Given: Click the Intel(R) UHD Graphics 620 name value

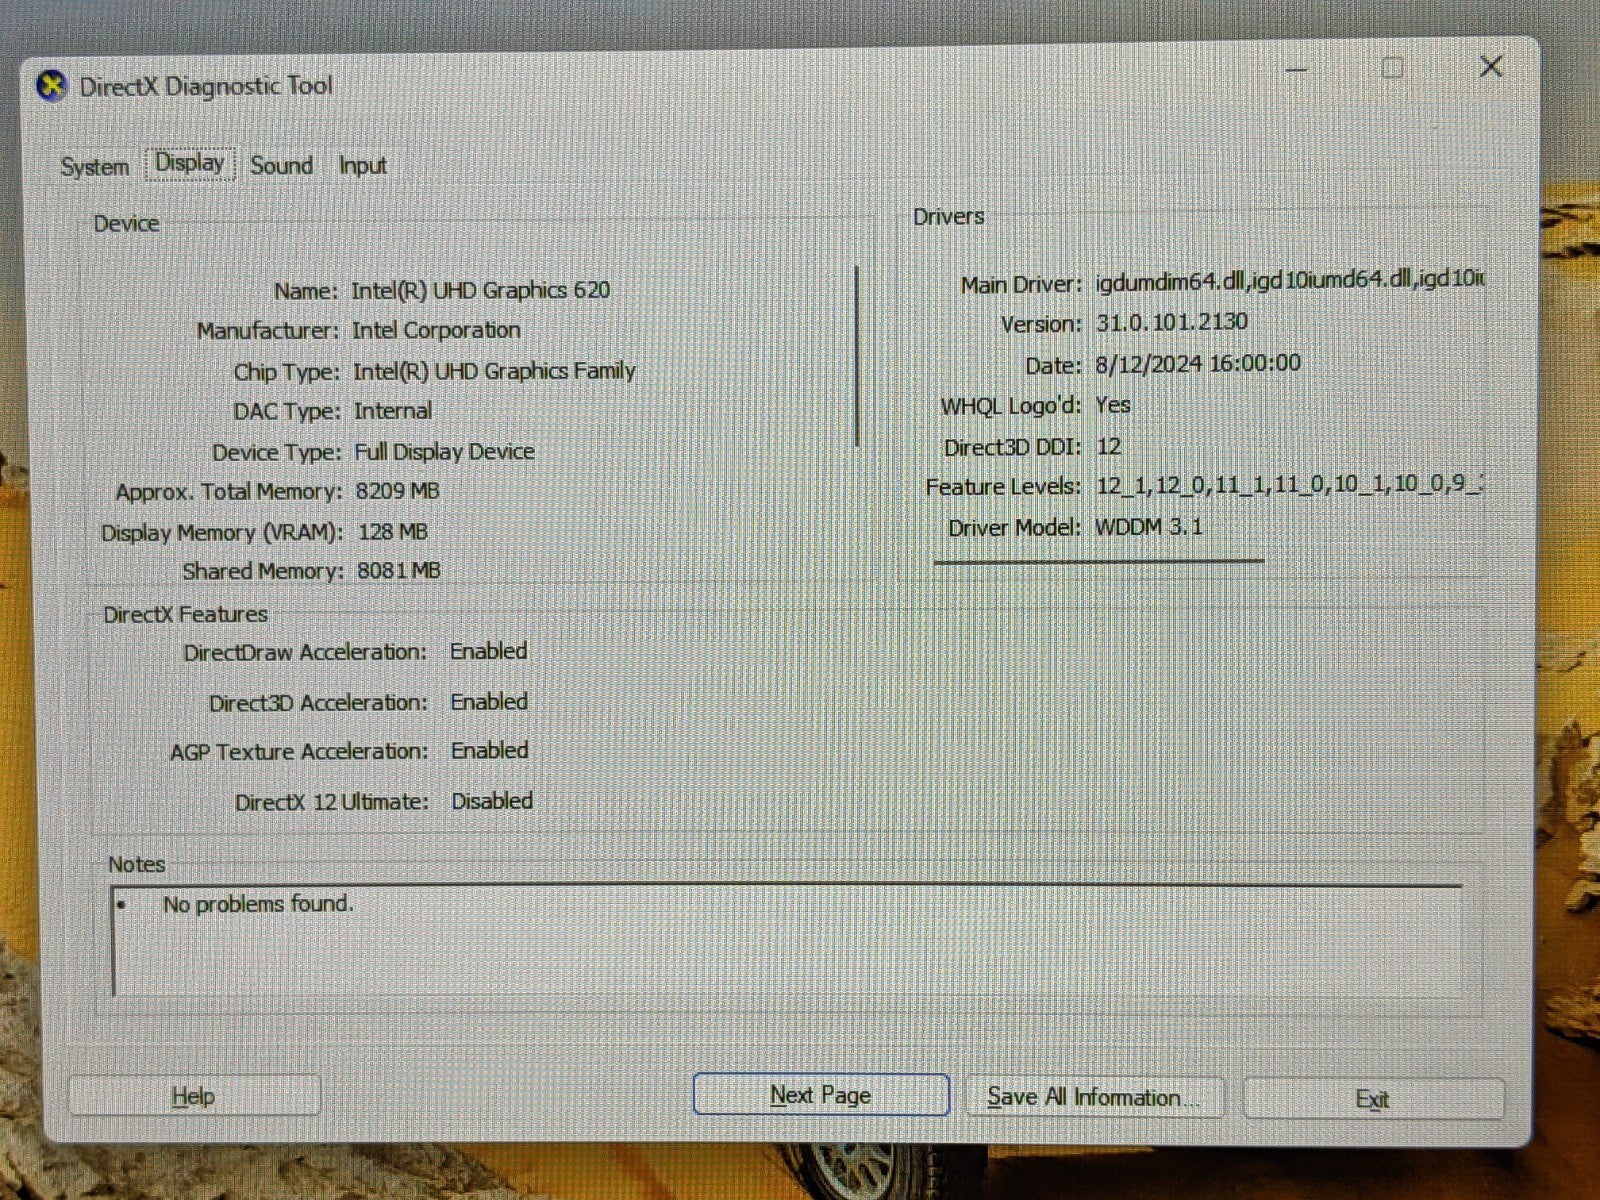Looking at the screenshot, I should pyautogui.click(x=480, y=291).
